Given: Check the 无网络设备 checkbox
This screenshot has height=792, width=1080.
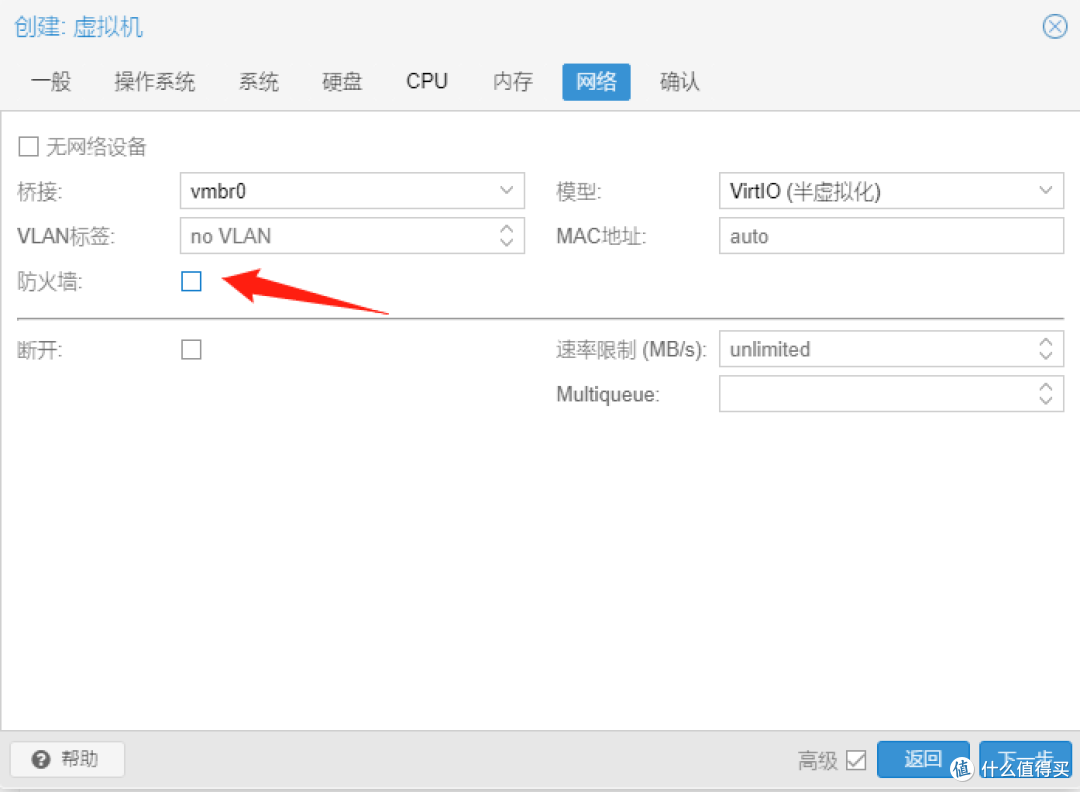Looking at the screenshot, I should (x=28, y=147).
